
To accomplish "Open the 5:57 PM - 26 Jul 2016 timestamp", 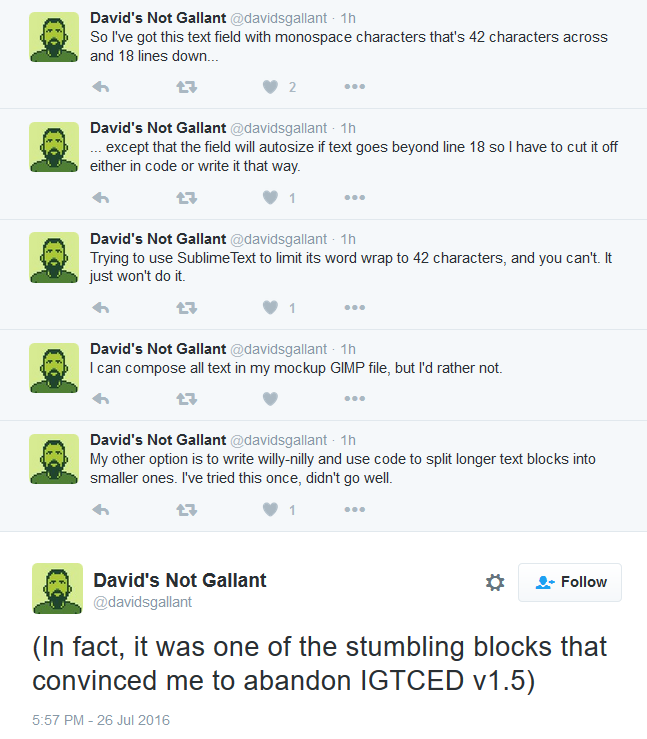I will point(101,720).
